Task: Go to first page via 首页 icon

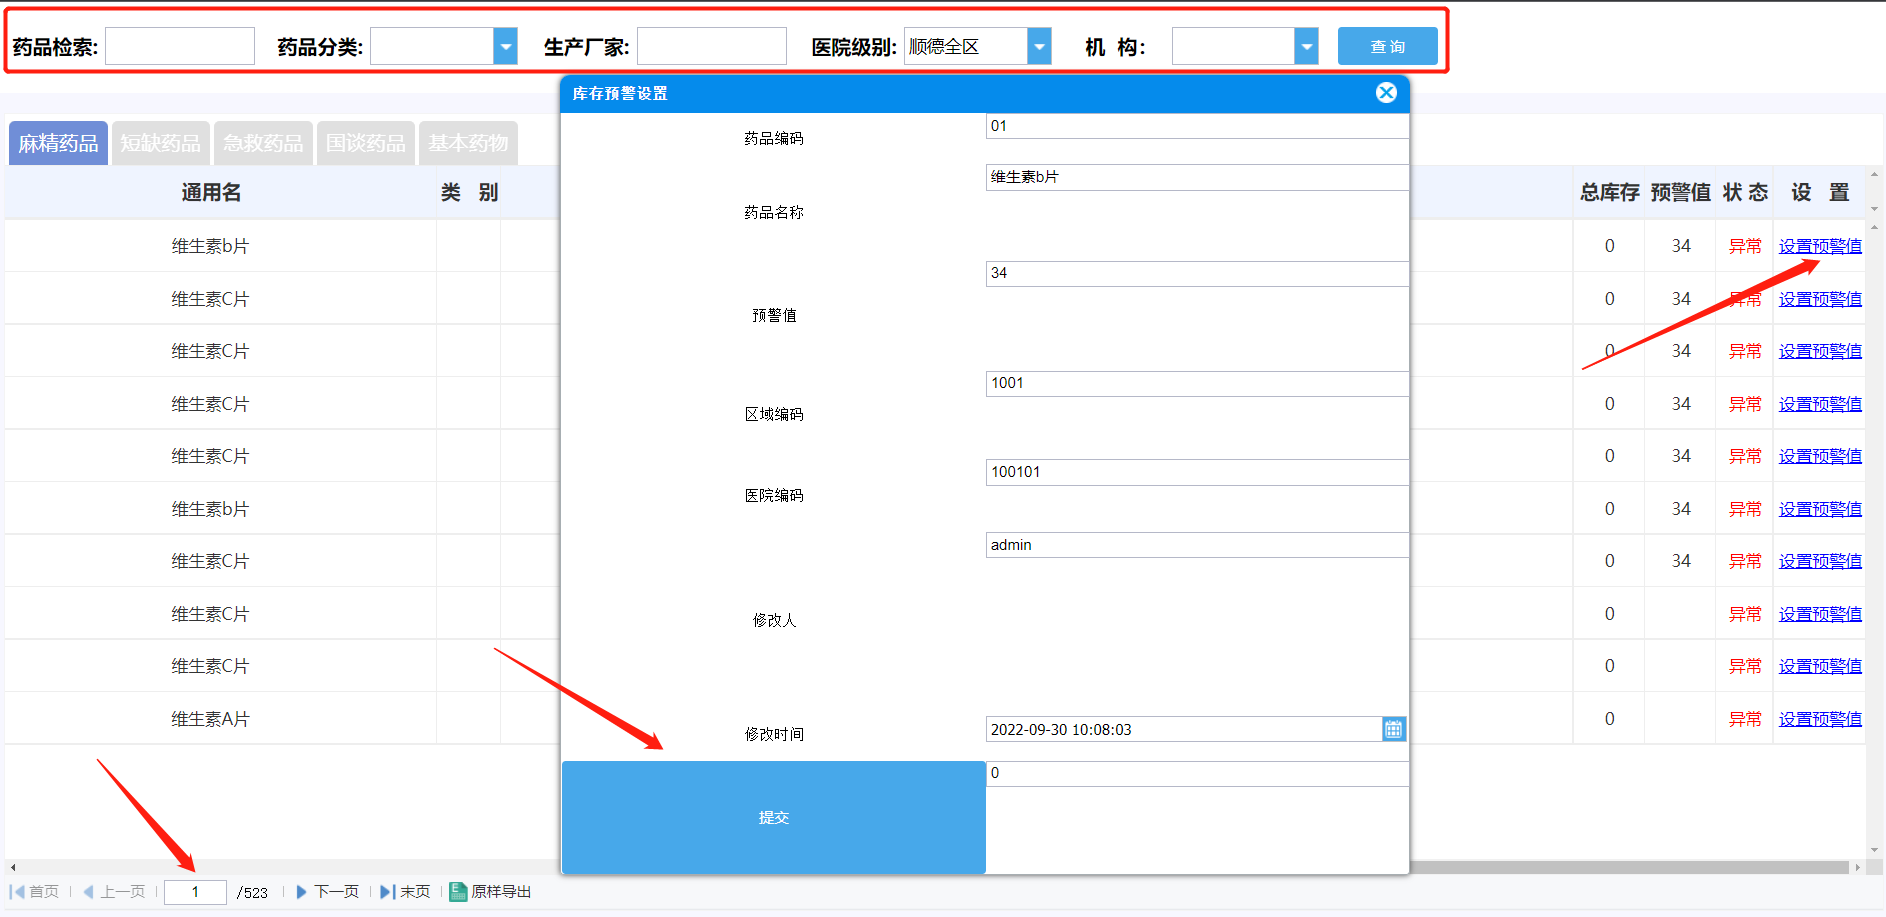Action: click(x=17, y=892)
